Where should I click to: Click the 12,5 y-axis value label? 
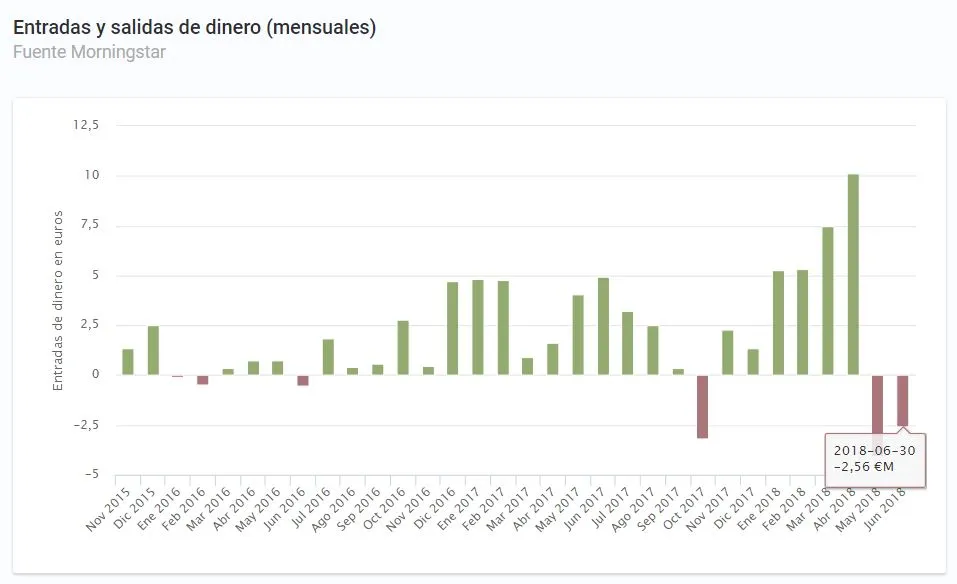(86, 125)
